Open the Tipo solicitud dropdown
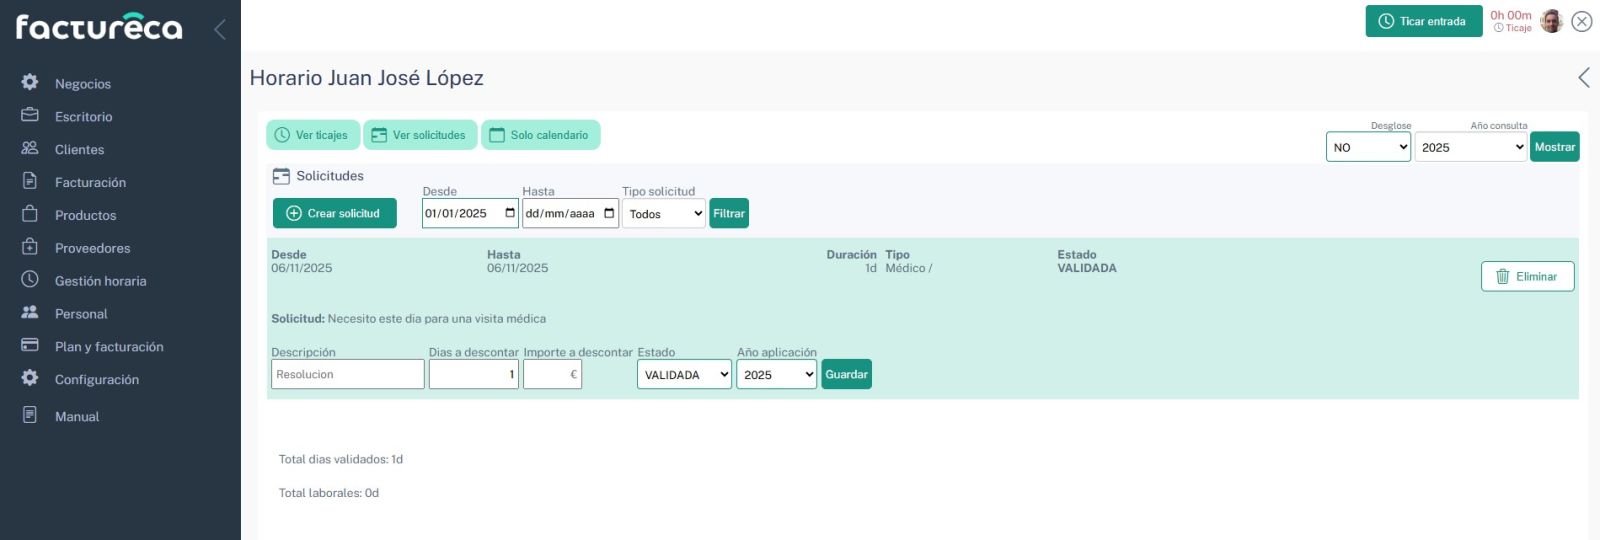The width and height of the screenshot is (1600, 540). pos(664,214)
